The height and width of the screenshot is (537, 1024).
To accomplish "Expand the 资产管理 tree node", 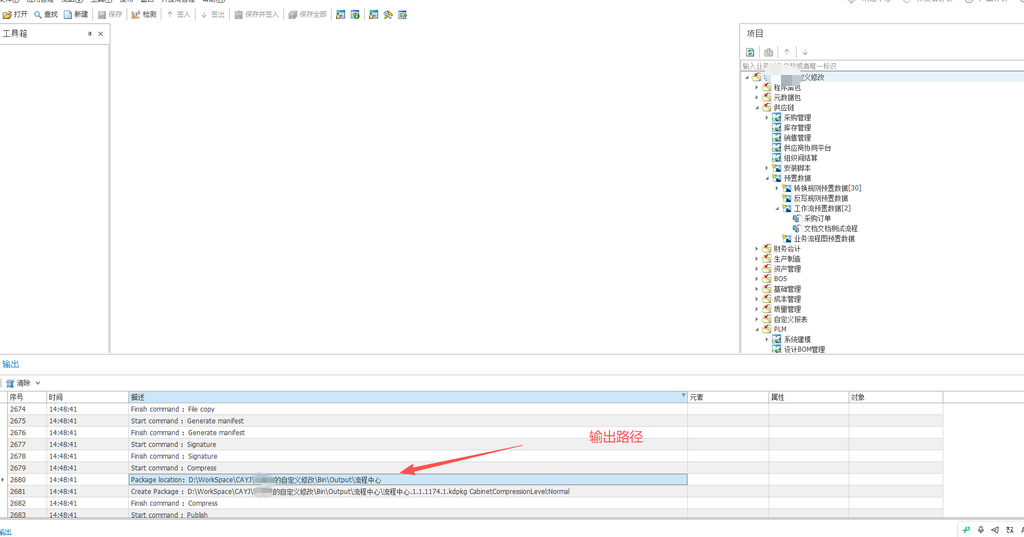I will (757, 269).
